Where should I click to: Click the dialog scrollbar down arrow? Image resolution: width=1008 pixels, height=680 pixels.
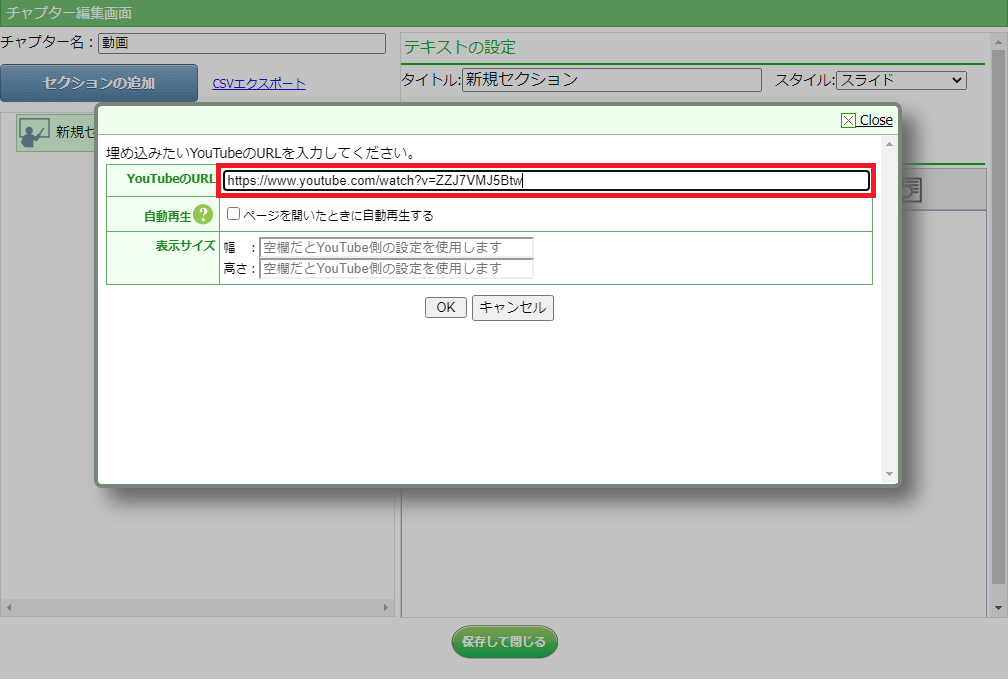(889, 473)
